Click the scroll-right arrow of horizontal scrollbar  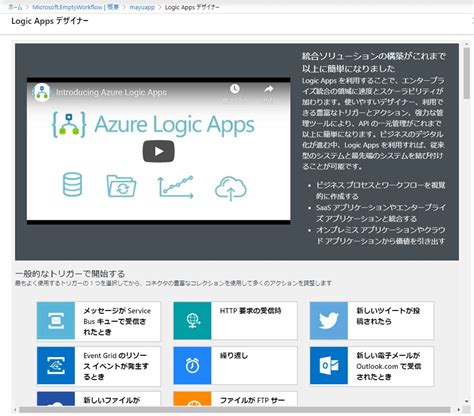click(x=459, y=410)
